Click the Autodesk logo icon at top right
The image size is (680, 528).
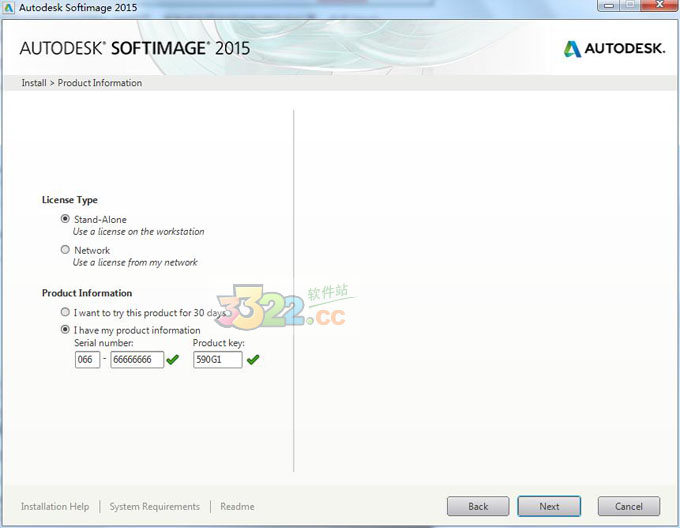572,49
